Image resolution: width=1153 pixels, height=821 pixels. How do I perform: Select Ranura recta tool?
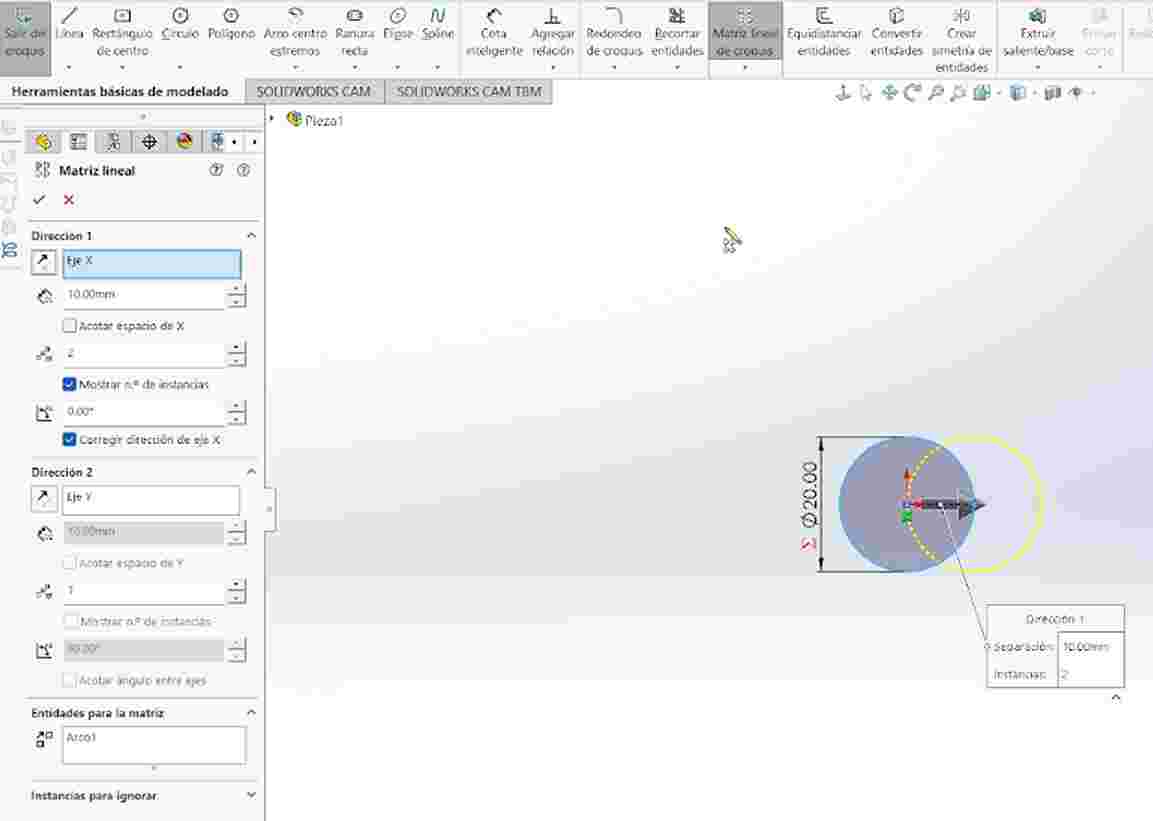tap(354, 32)
